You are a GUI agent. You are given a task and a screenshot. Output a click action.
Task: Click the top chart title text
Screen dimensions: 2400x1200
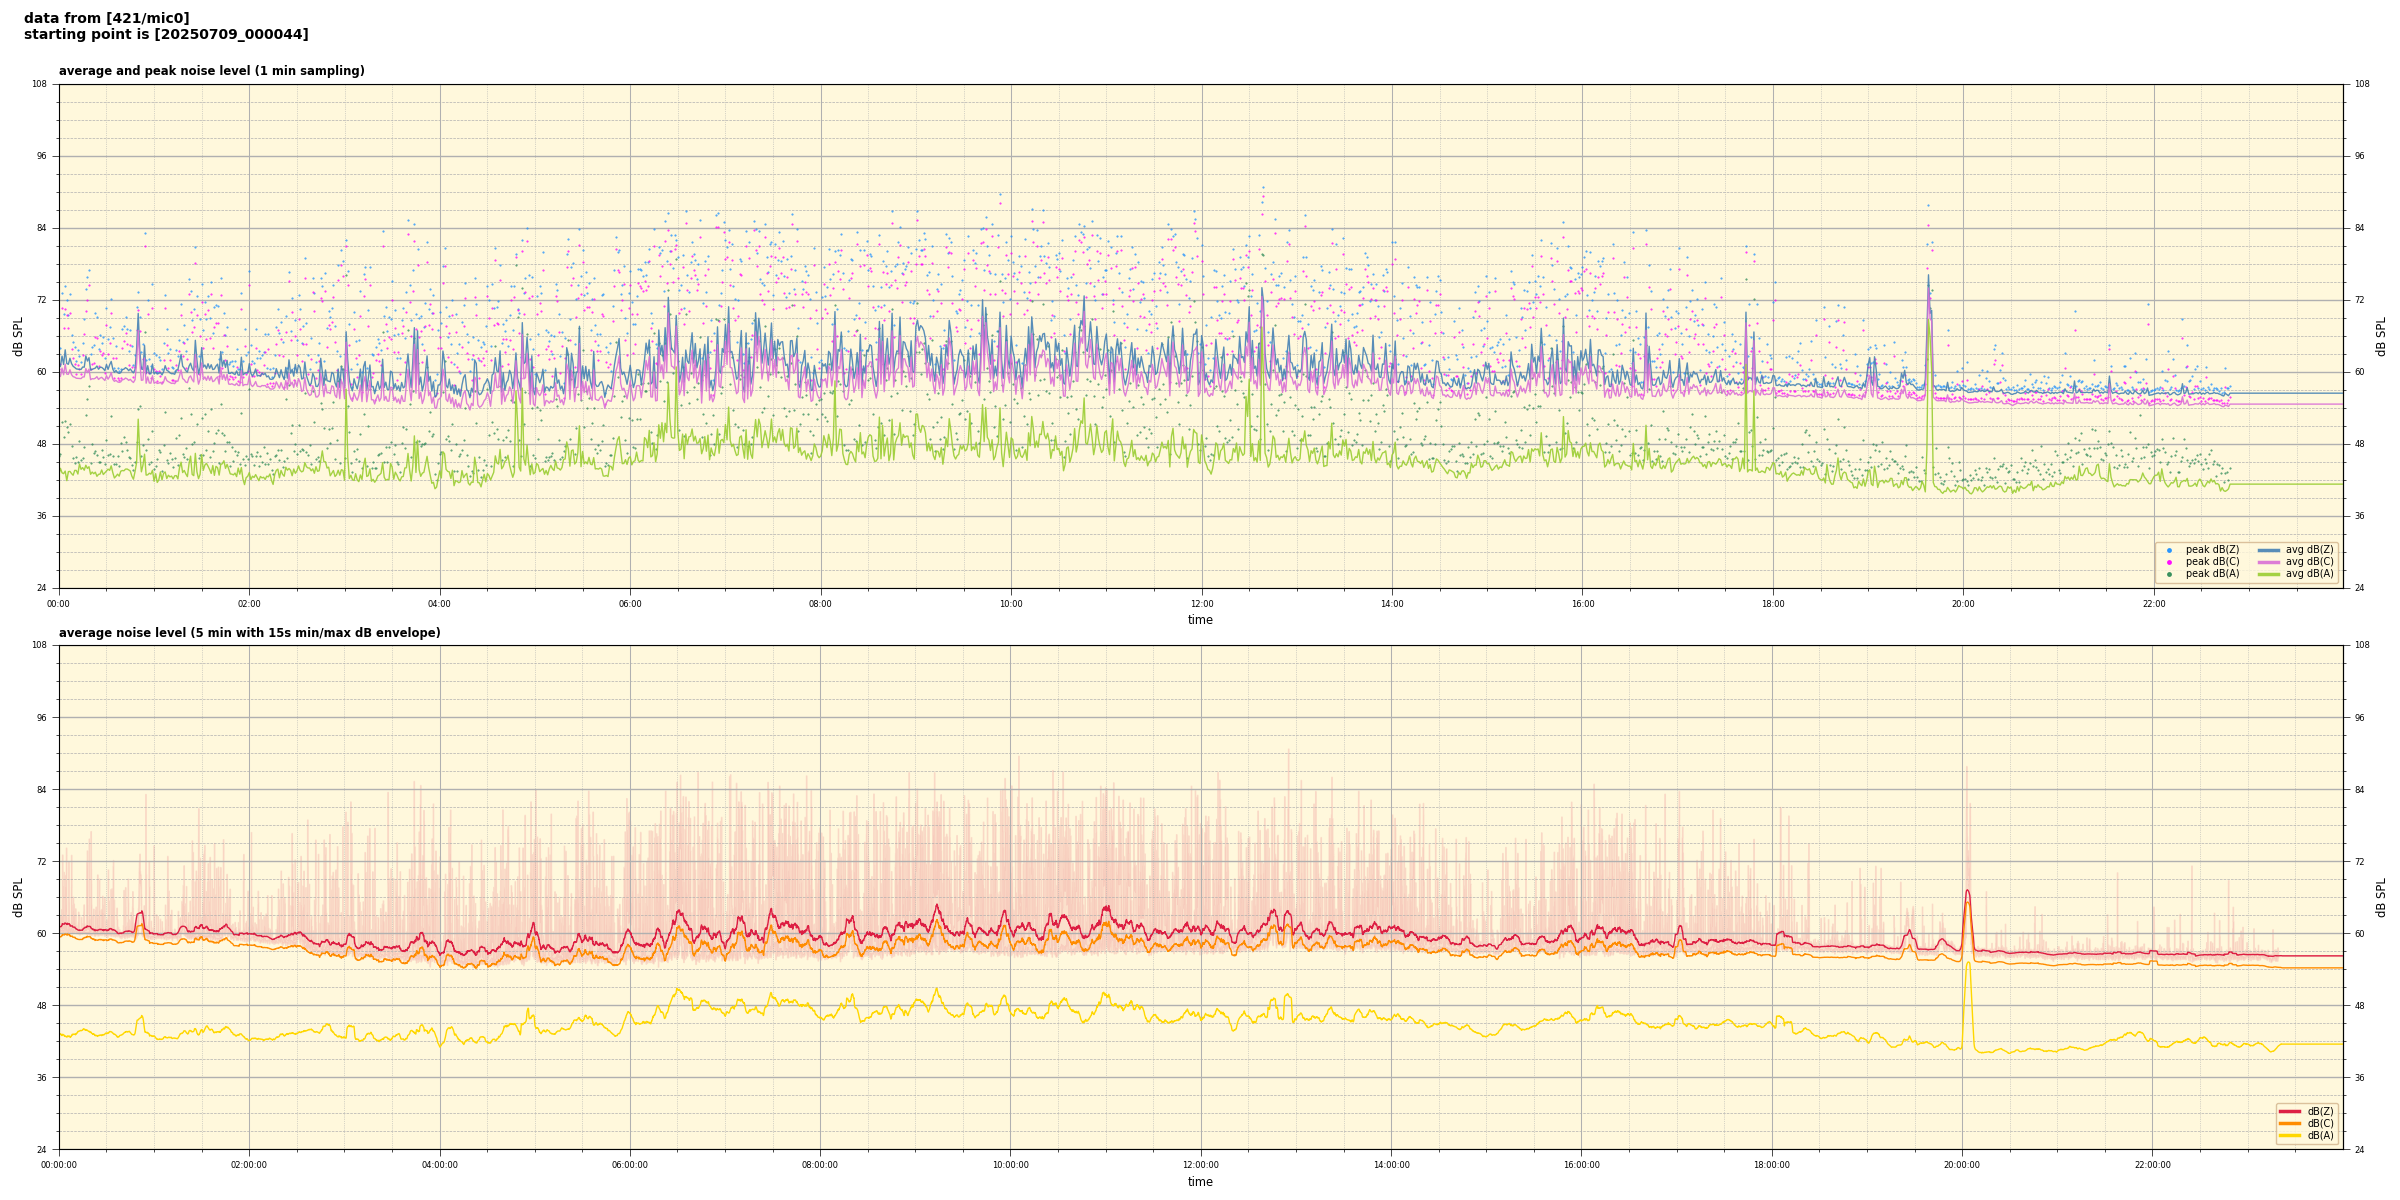point(211,71)
